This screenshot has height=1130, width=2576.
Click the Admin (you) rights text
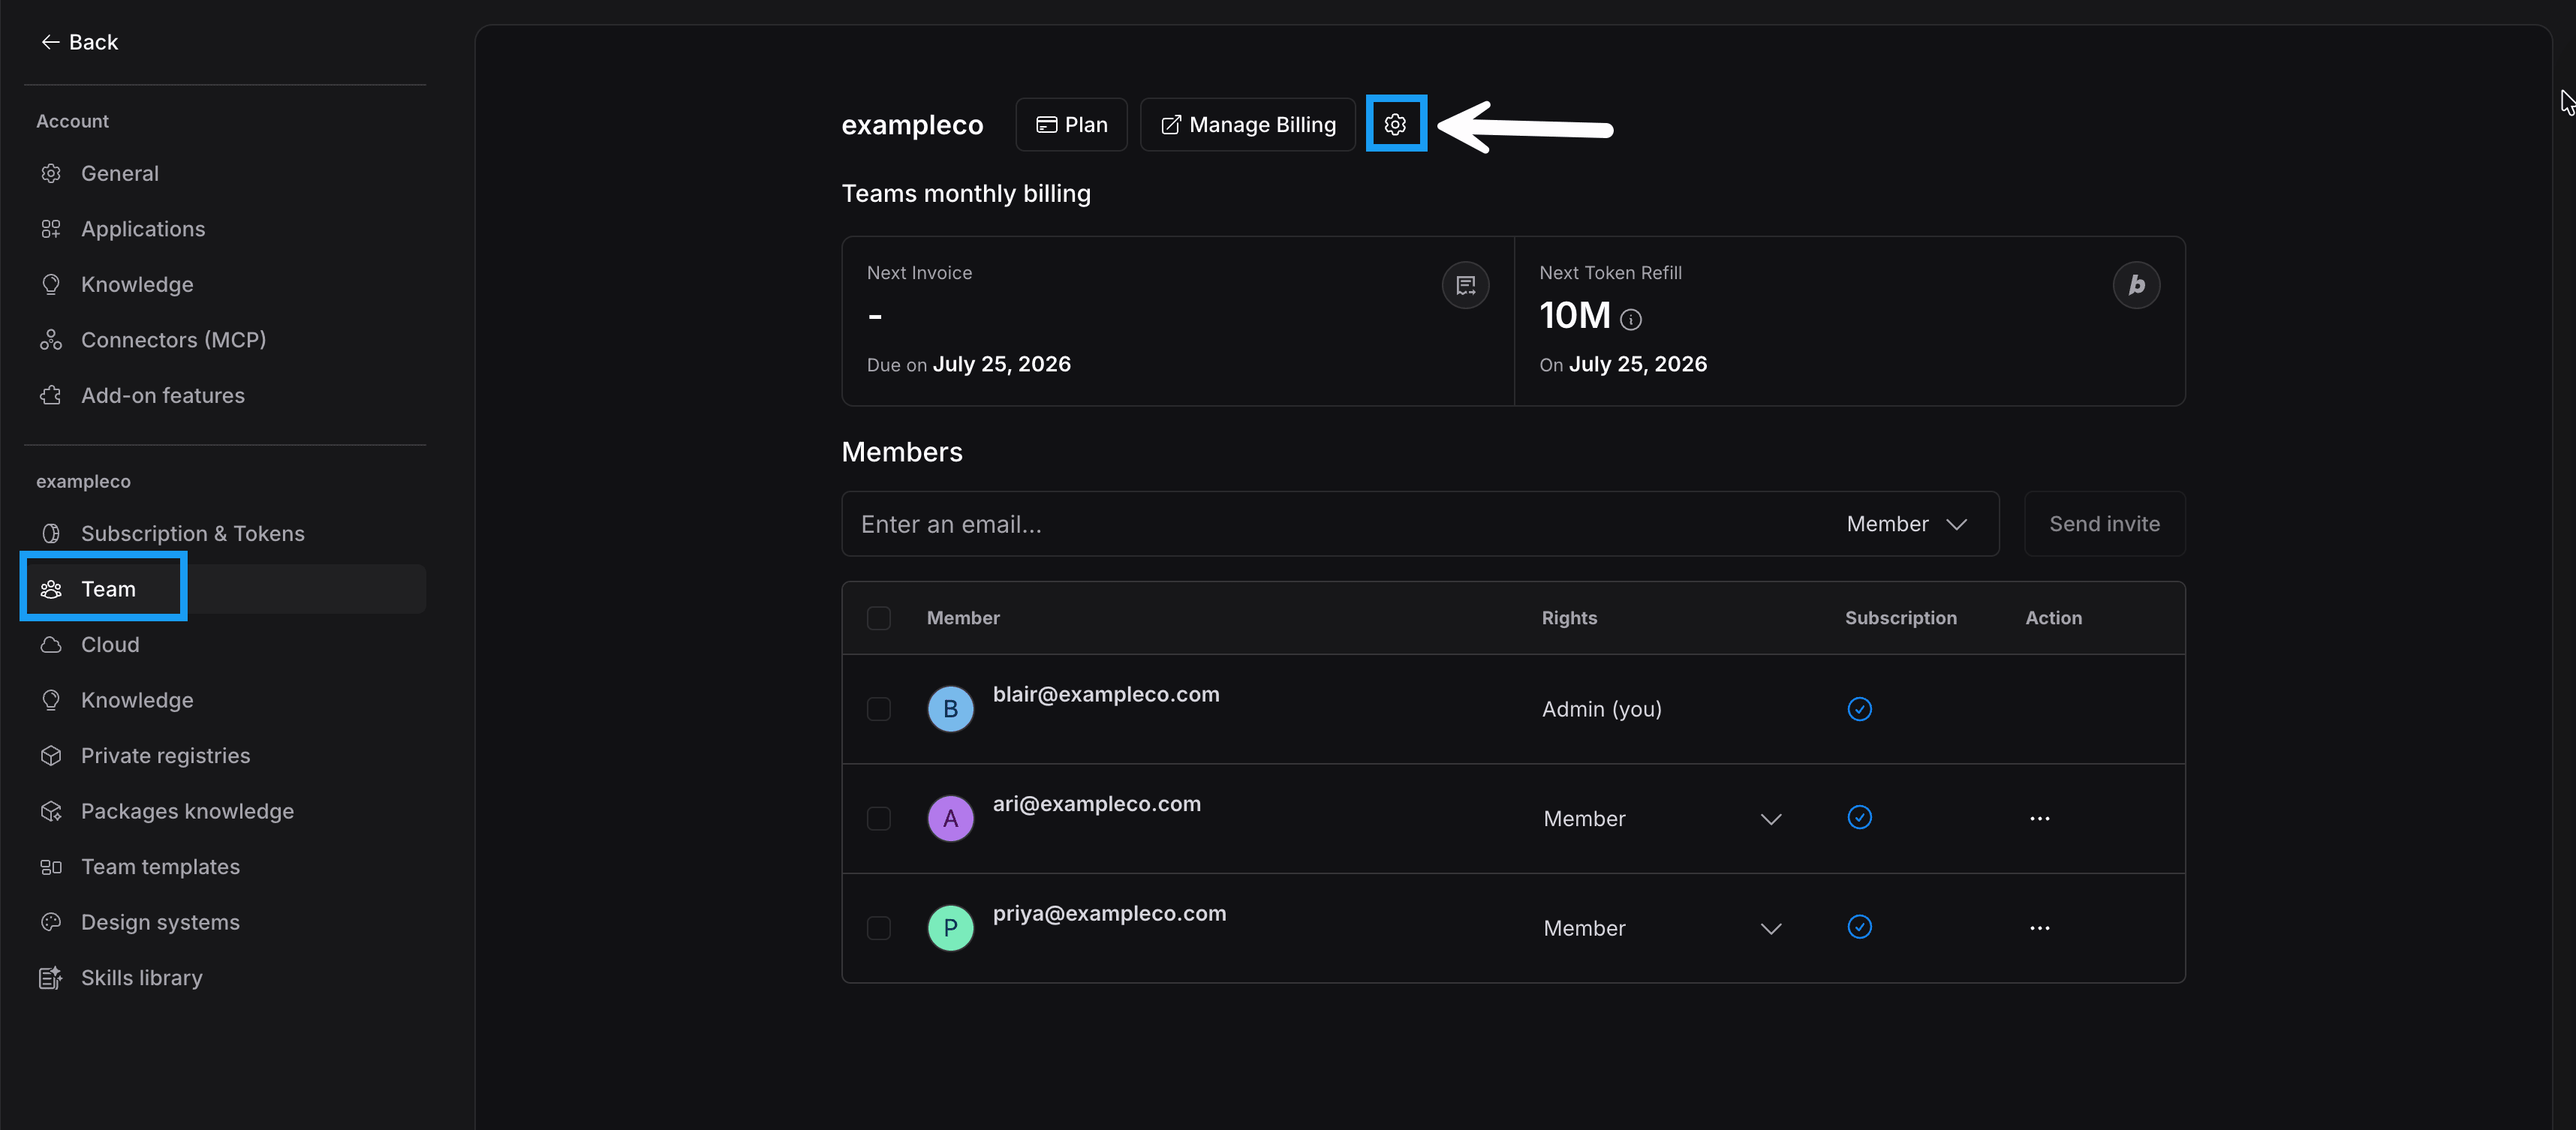1601,709
